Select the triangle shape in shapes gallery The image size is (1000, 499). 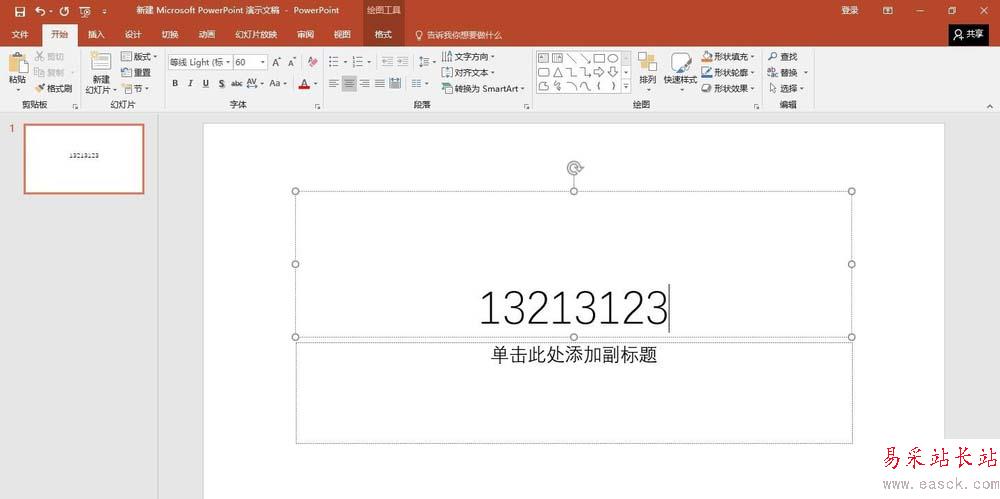[x=557, y=72]
